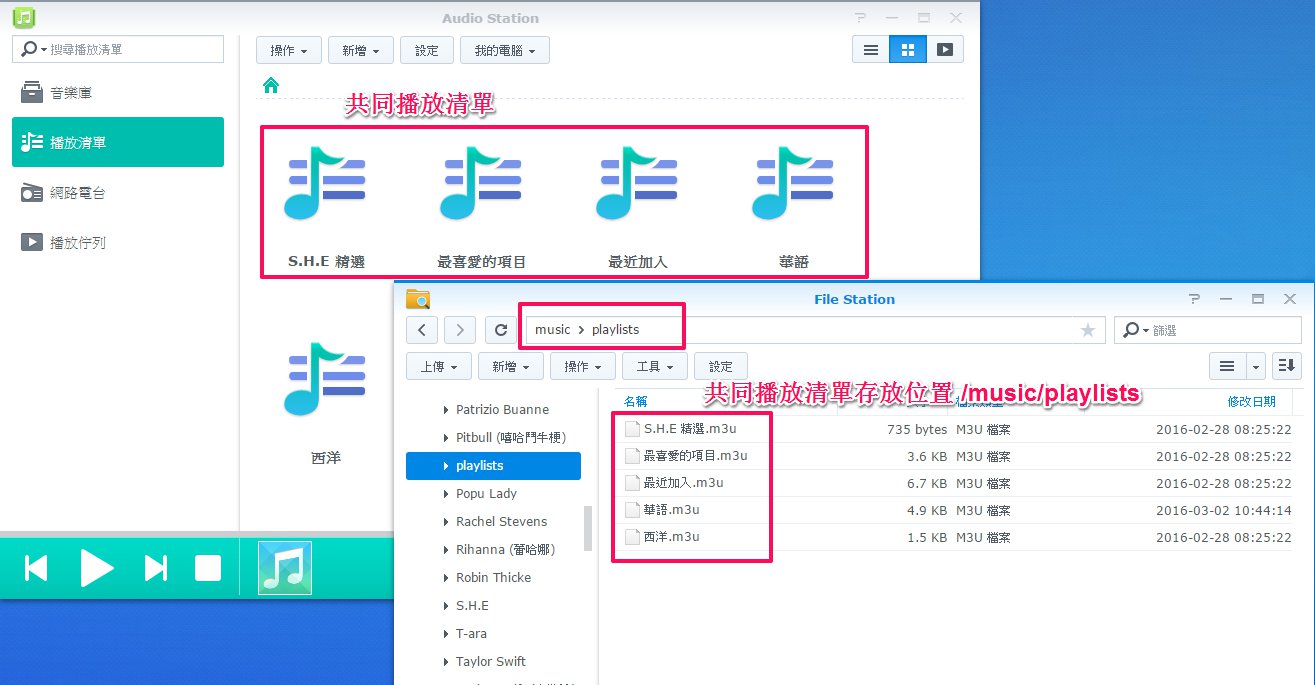1315x685 pixels.
Task: Select the S.H.E folder in tree
Action: coord(472,606)
